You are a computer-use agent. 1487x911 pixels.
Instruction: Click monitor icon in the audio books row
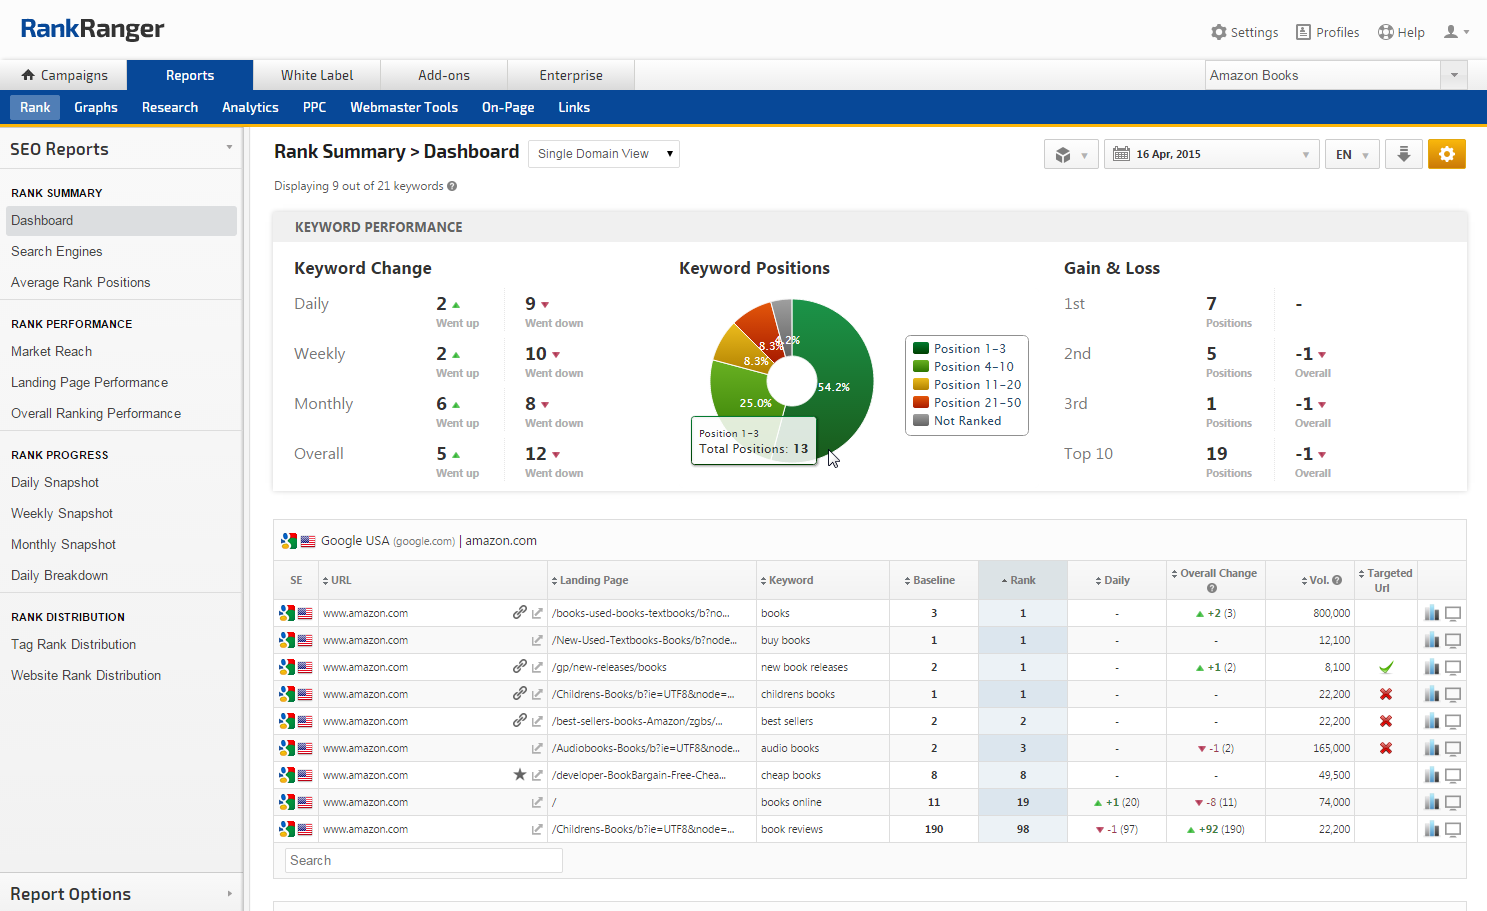(1453, 748)
